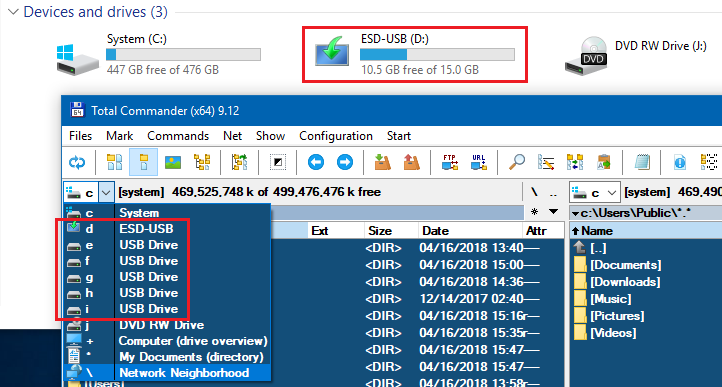Enable thumbnail view via picture icon
This screenshot has height=387, width=722.
[173, 162]
